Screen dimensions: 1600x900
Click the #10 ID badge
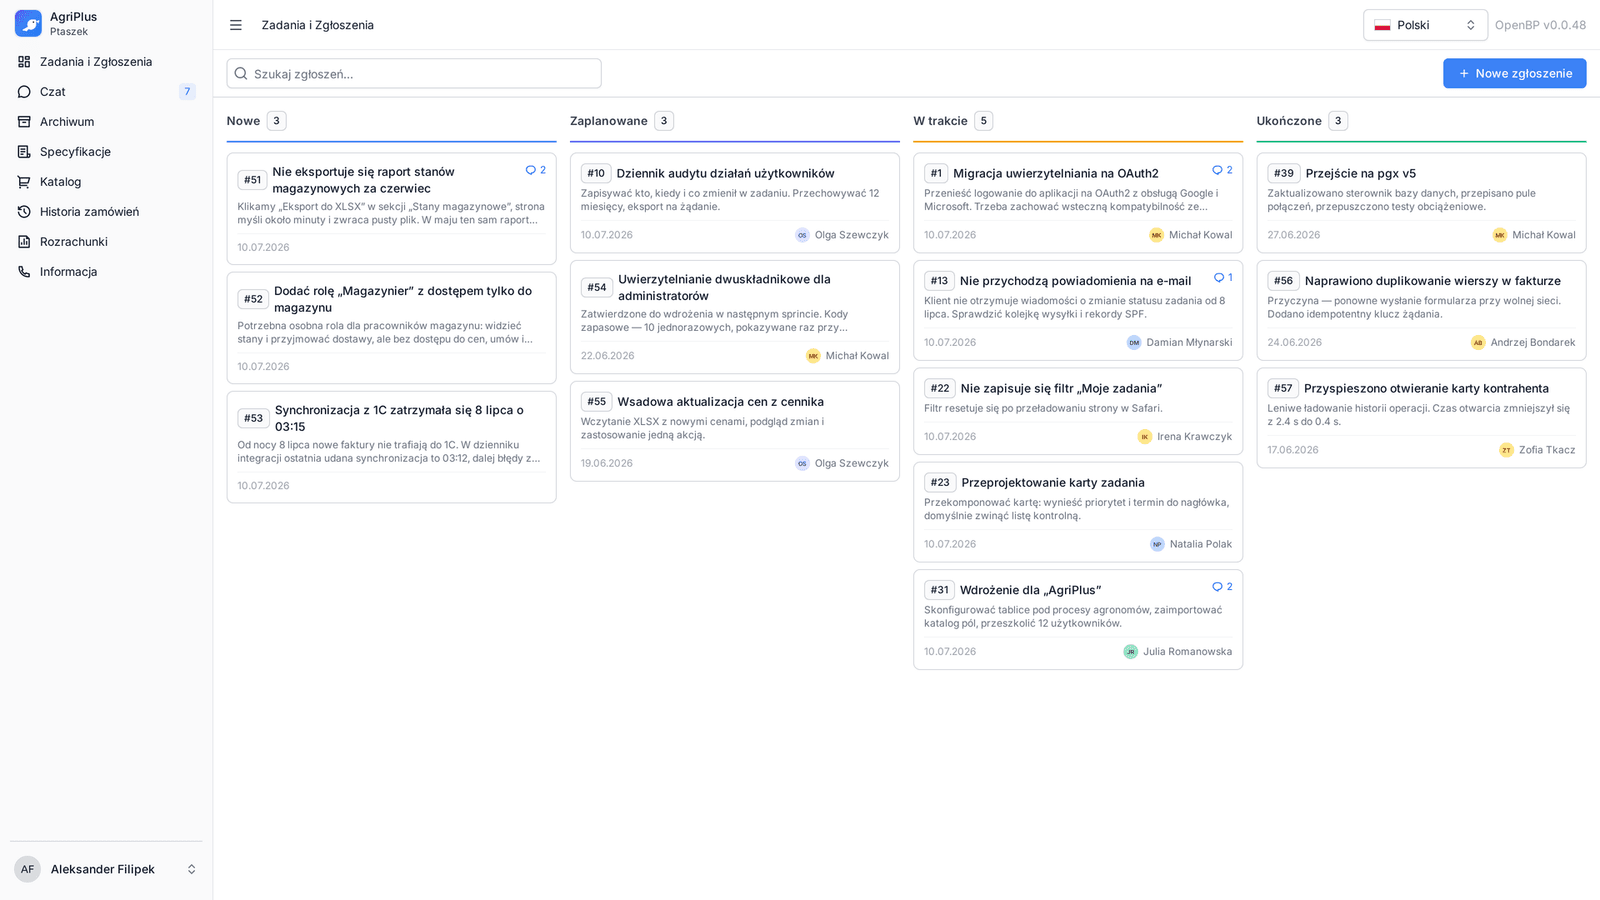tap(596, 173)
